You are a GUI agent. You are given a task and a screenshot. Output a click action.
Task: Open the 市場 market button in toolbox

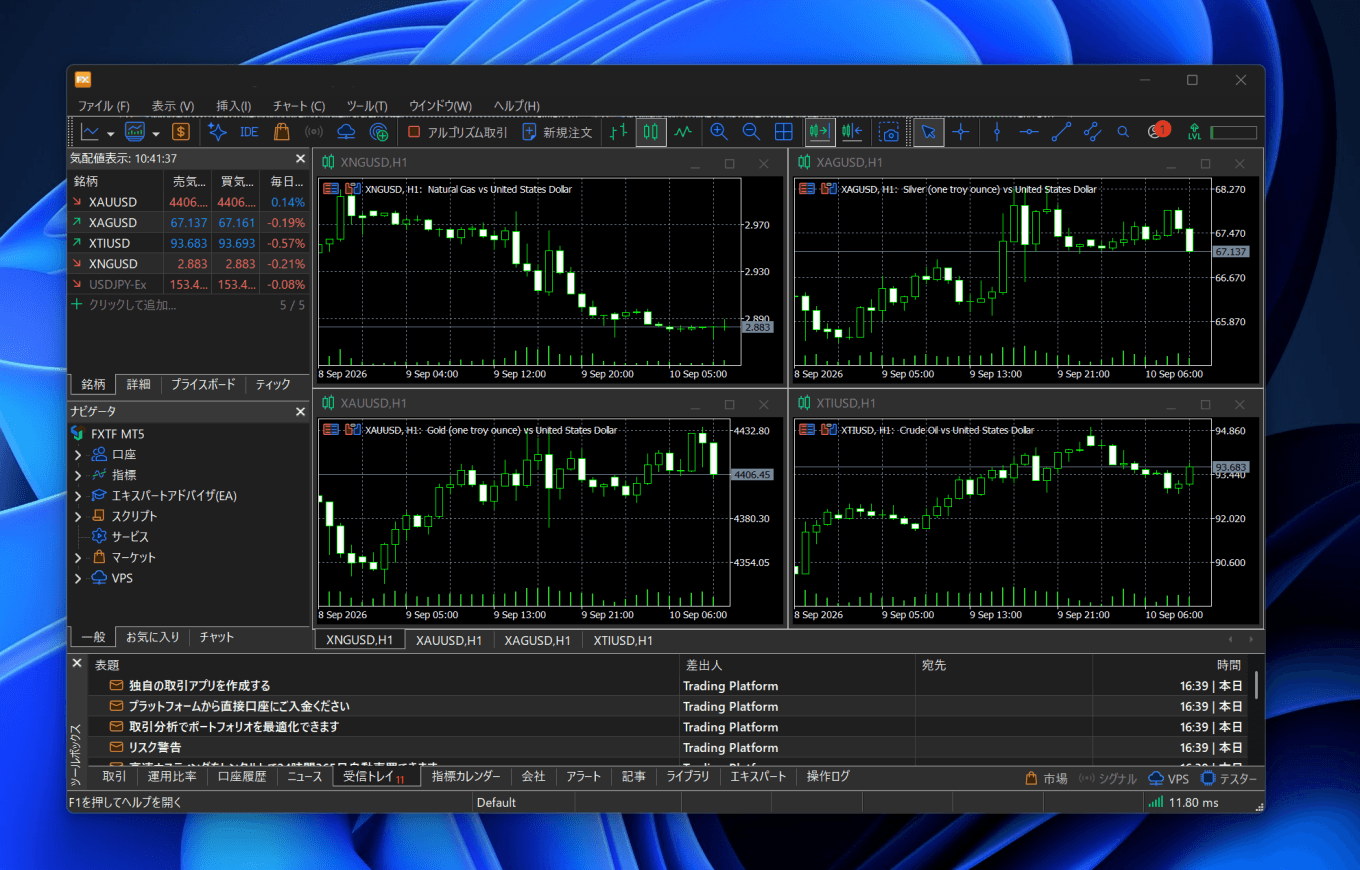click(x=1047, y=778)
